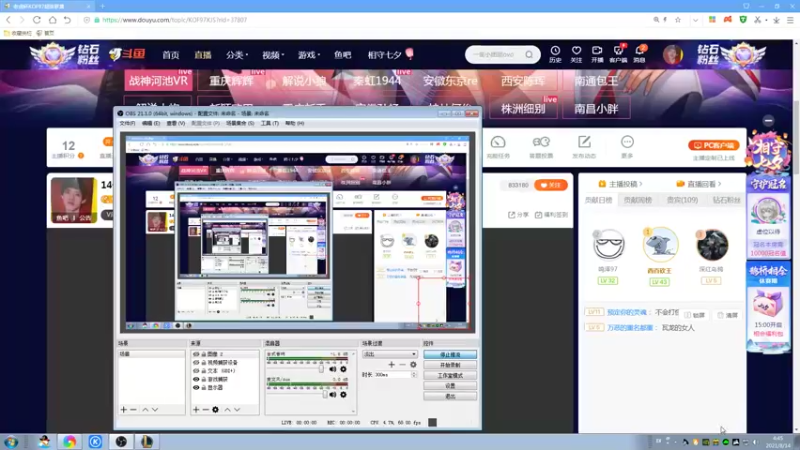Toggle lock on 图像 2 source
800x450 pixels.
pyautogui.click(x=204, y=354)
